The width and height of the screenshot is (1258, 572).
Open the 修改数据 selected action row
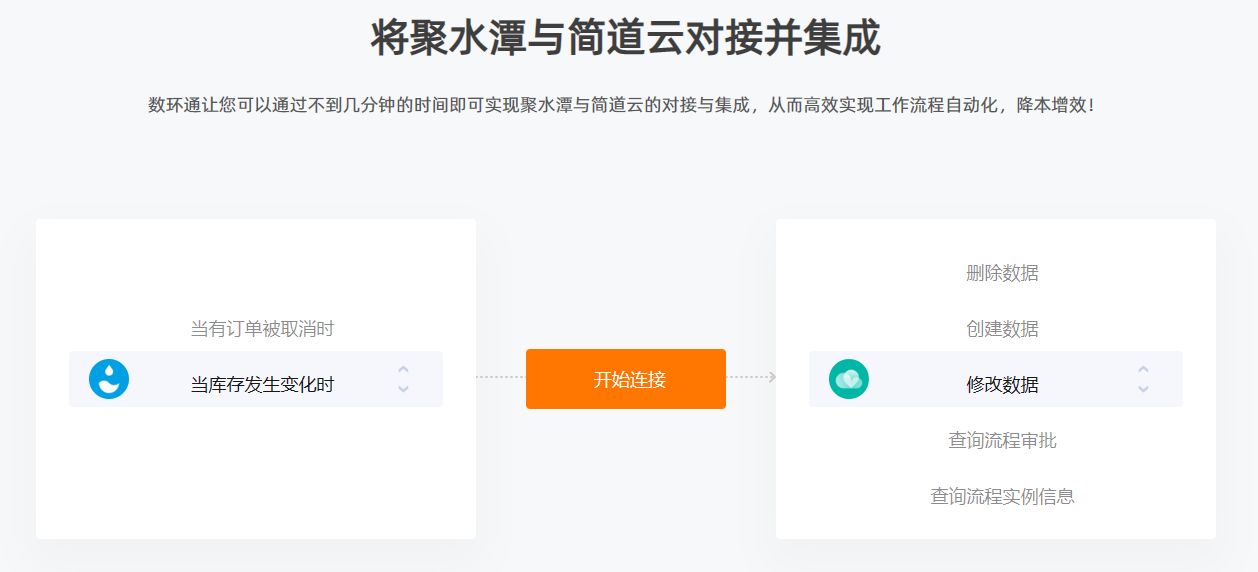point(996,379)
